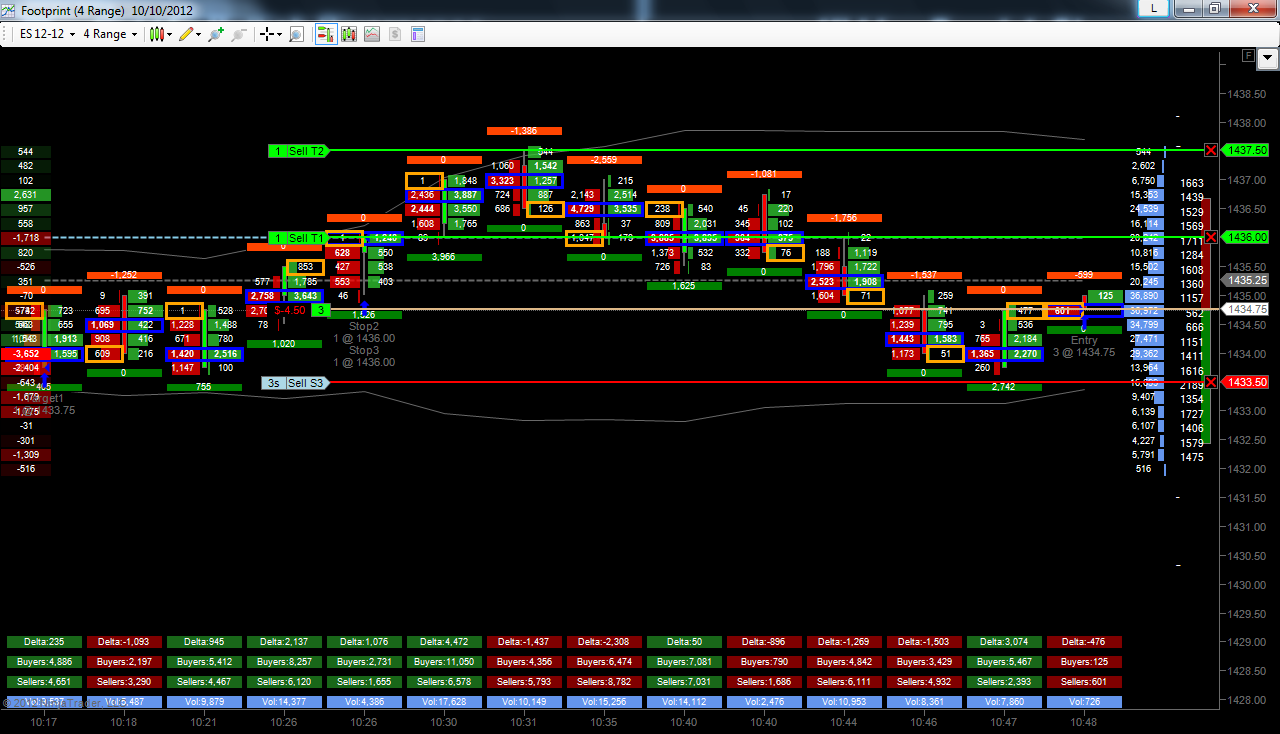
Task: Cancel the Sell S3 order with red X
Action: 1211,382
